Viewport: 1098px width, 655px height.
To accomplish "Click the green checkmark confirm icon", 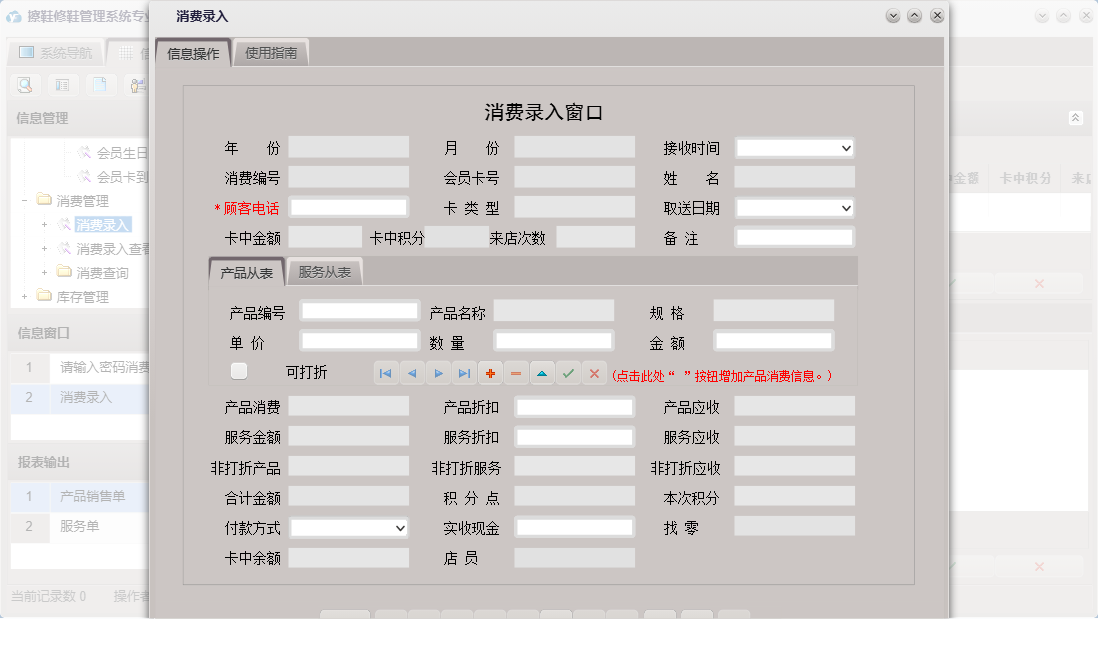I will click(x=567, y=372).
